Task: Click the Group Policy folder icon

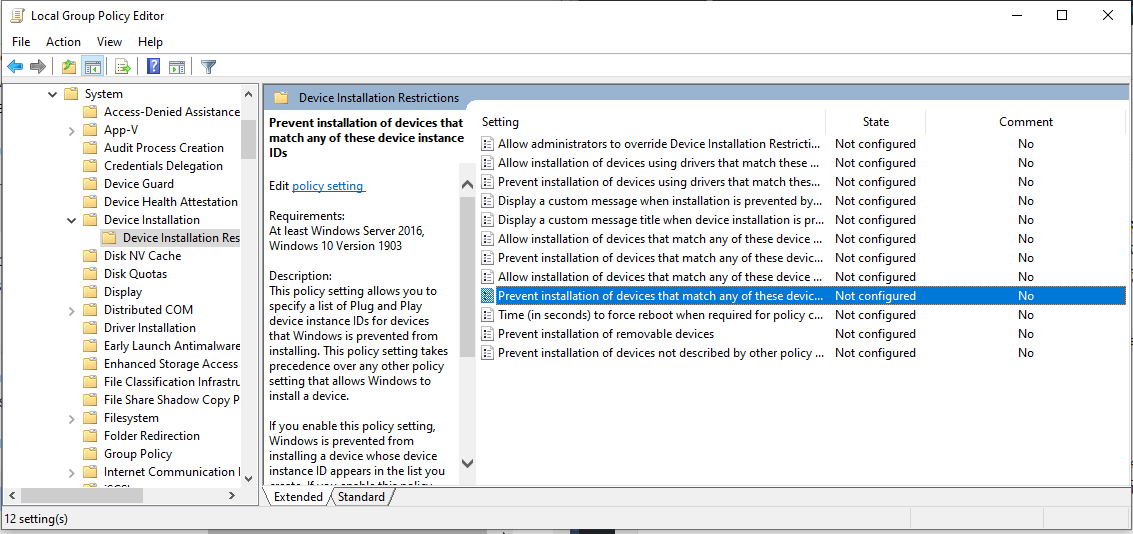Action: click(90, 454)
